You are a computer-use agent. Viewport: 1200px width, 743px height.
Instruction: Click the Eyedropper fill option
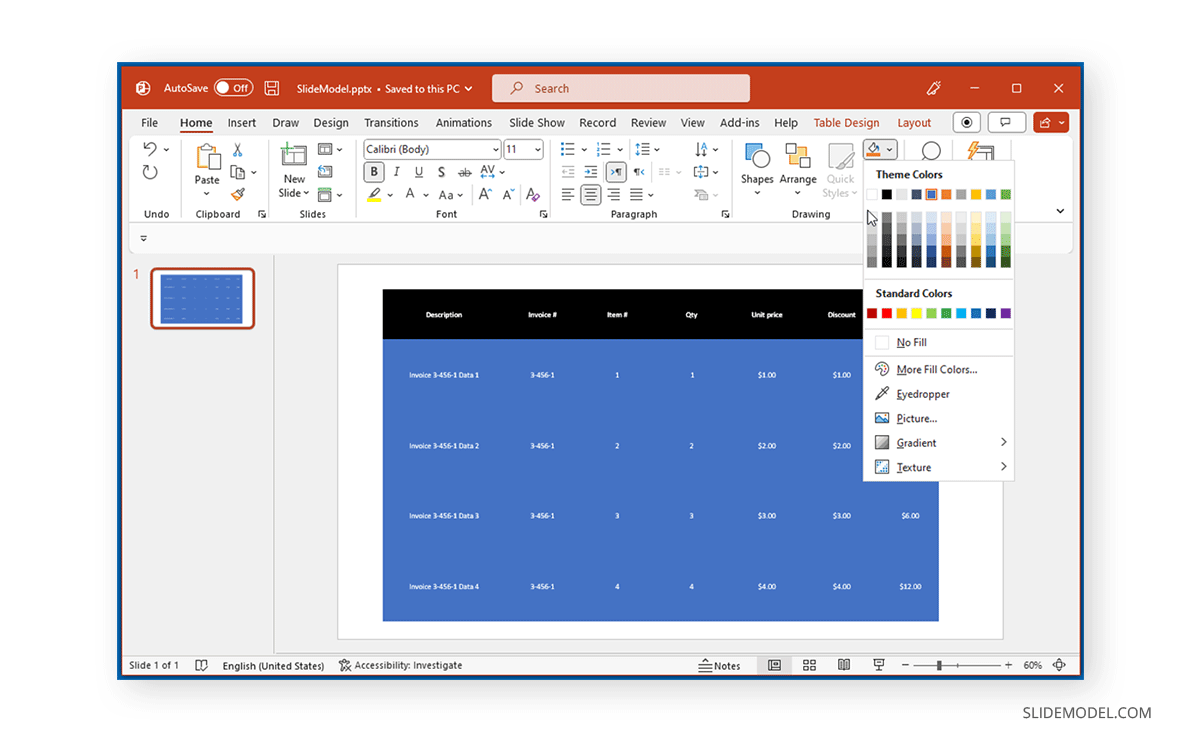923,394
